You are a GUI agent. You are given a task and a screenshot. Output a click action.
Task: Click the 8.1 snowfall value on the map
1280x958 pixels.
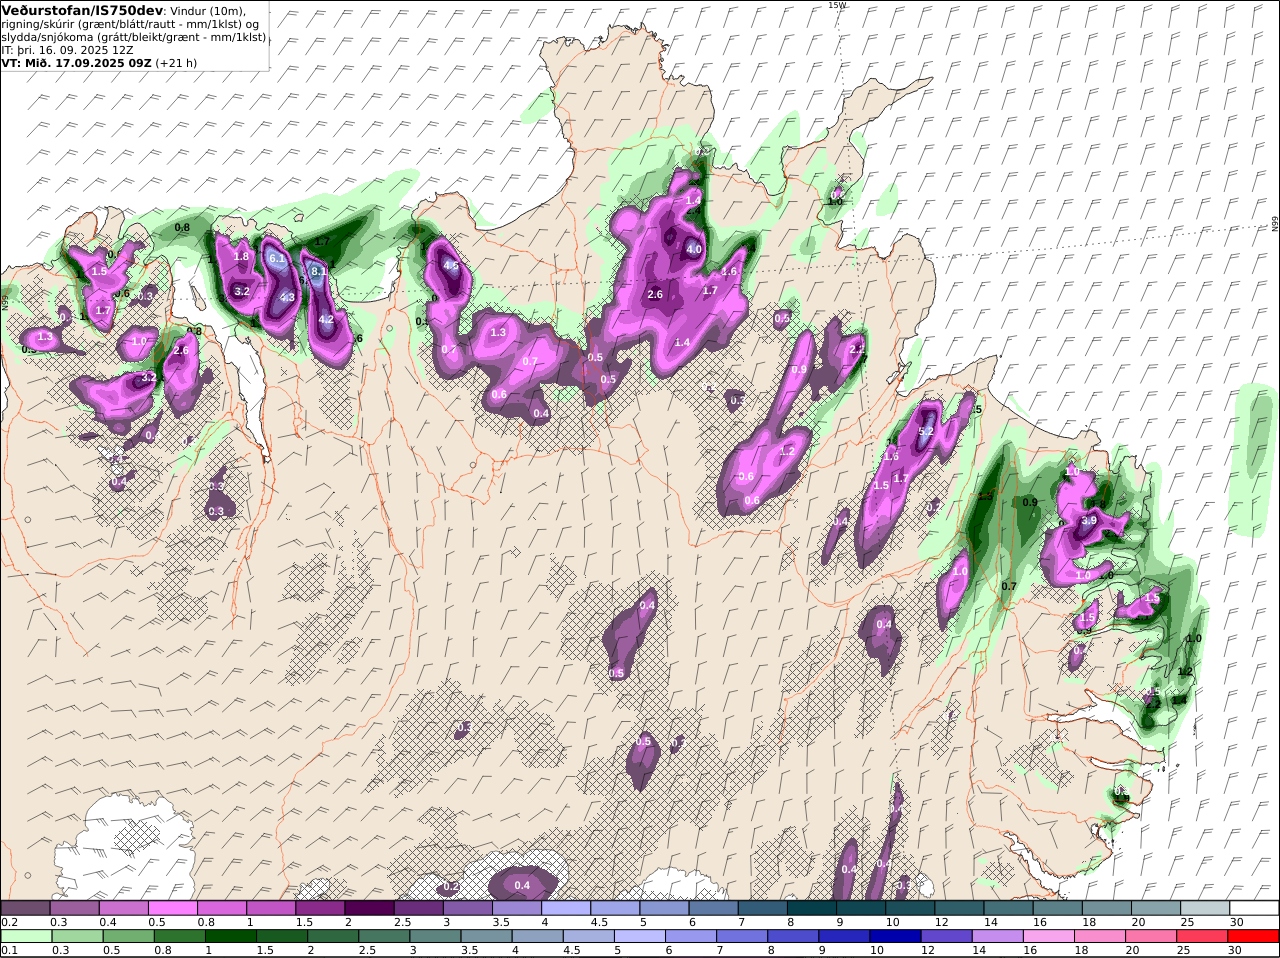(319, 271)
